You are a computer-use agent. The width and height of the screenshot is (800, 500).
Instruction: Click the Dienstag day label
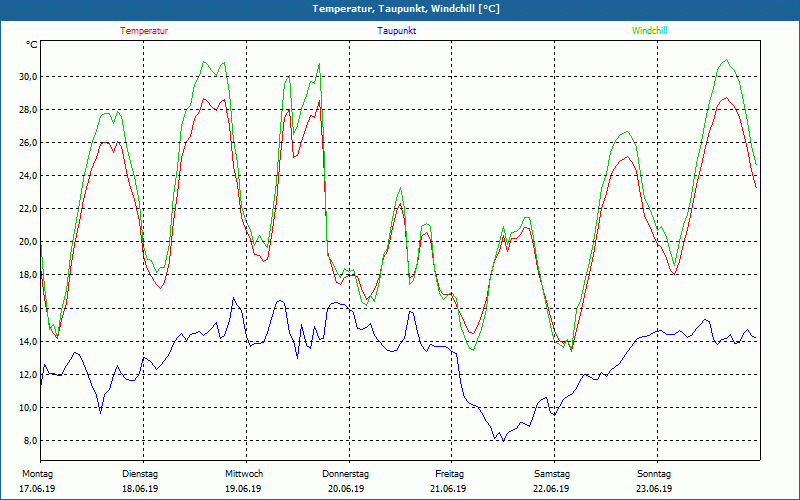140,474
